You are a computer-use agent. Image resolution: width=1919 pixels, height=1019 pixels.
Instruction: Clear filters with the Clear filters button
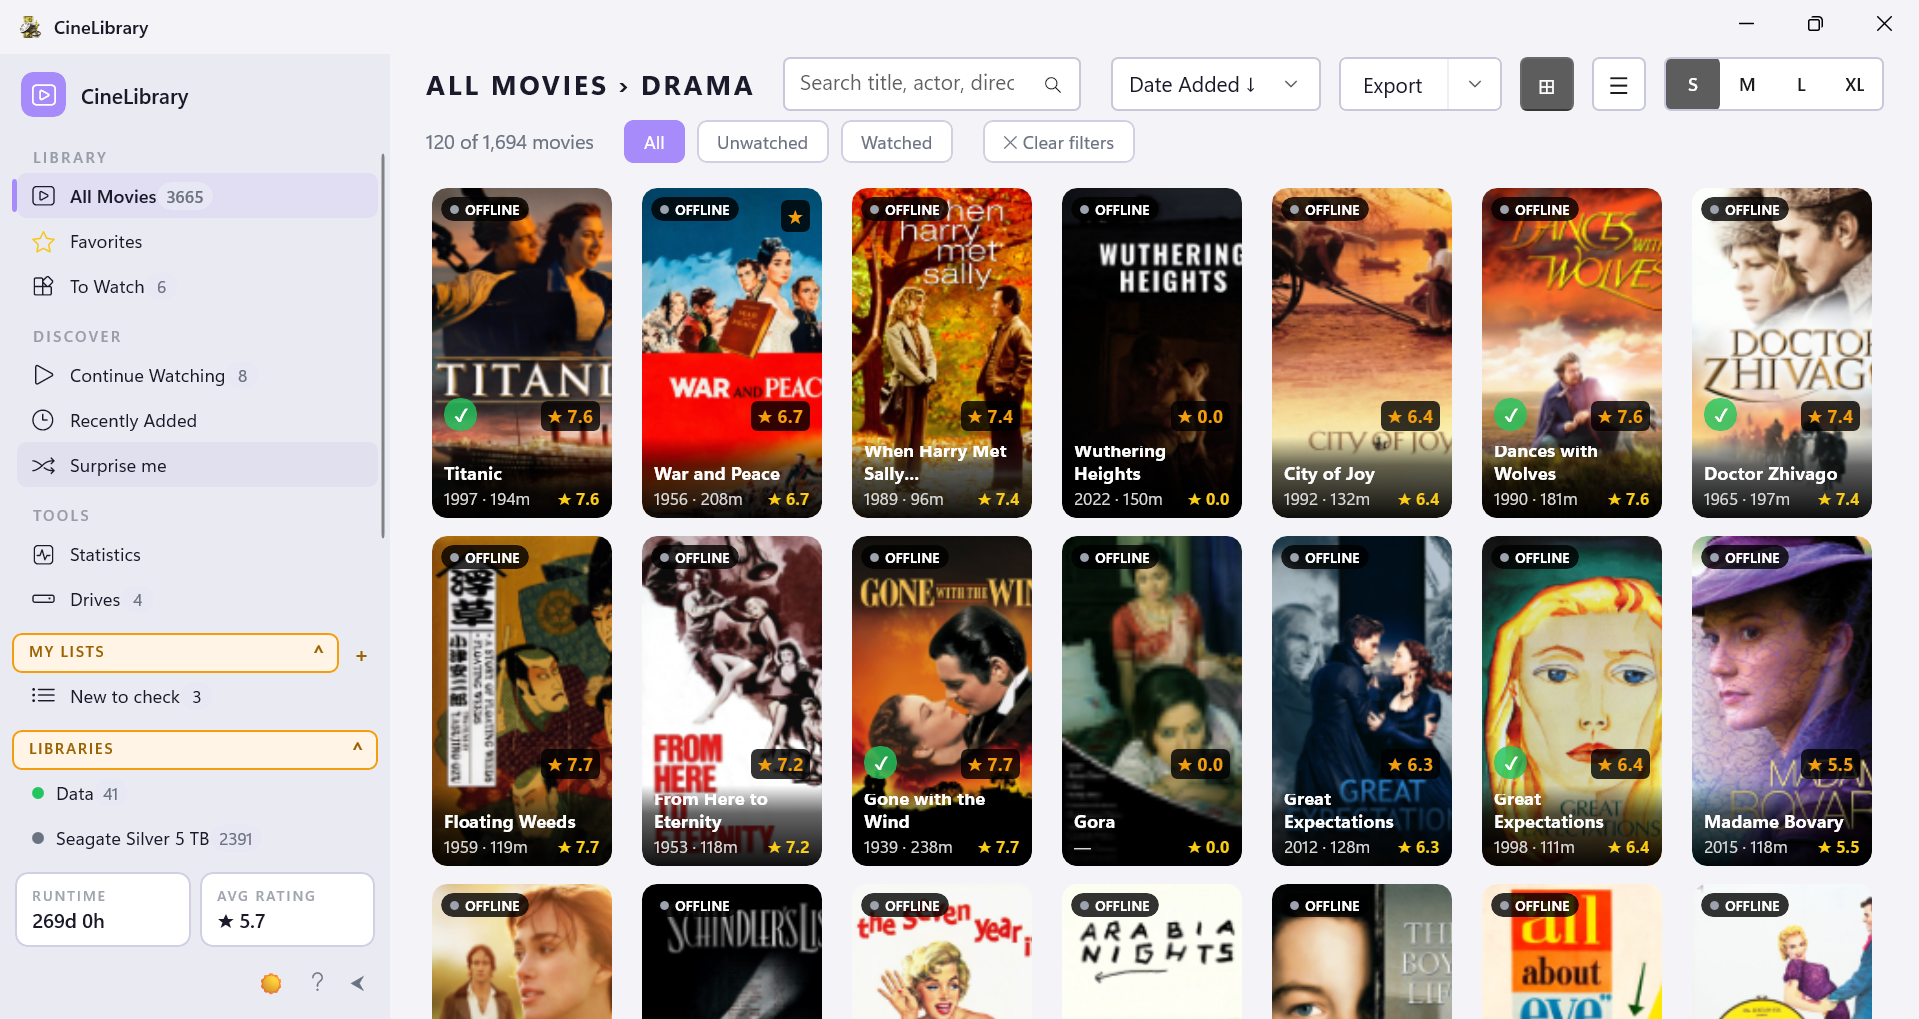pyautogui.click(x=1058, y=142)
